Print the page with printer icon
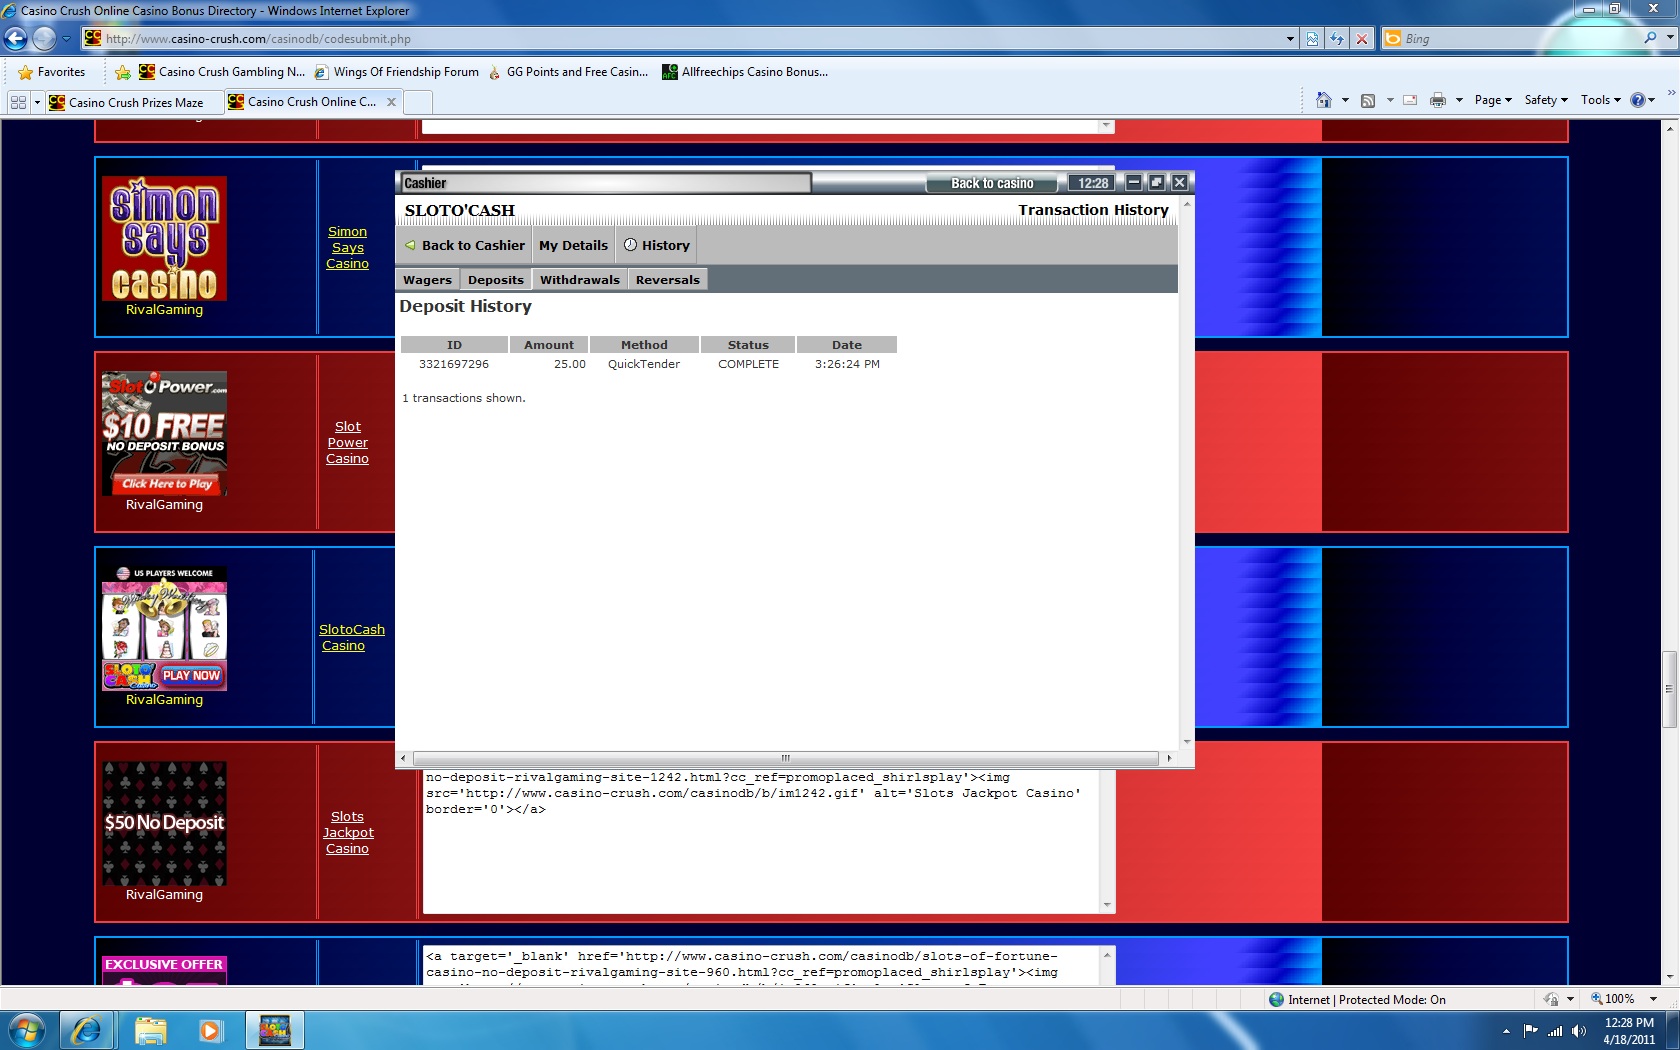 coord(1438,100)
